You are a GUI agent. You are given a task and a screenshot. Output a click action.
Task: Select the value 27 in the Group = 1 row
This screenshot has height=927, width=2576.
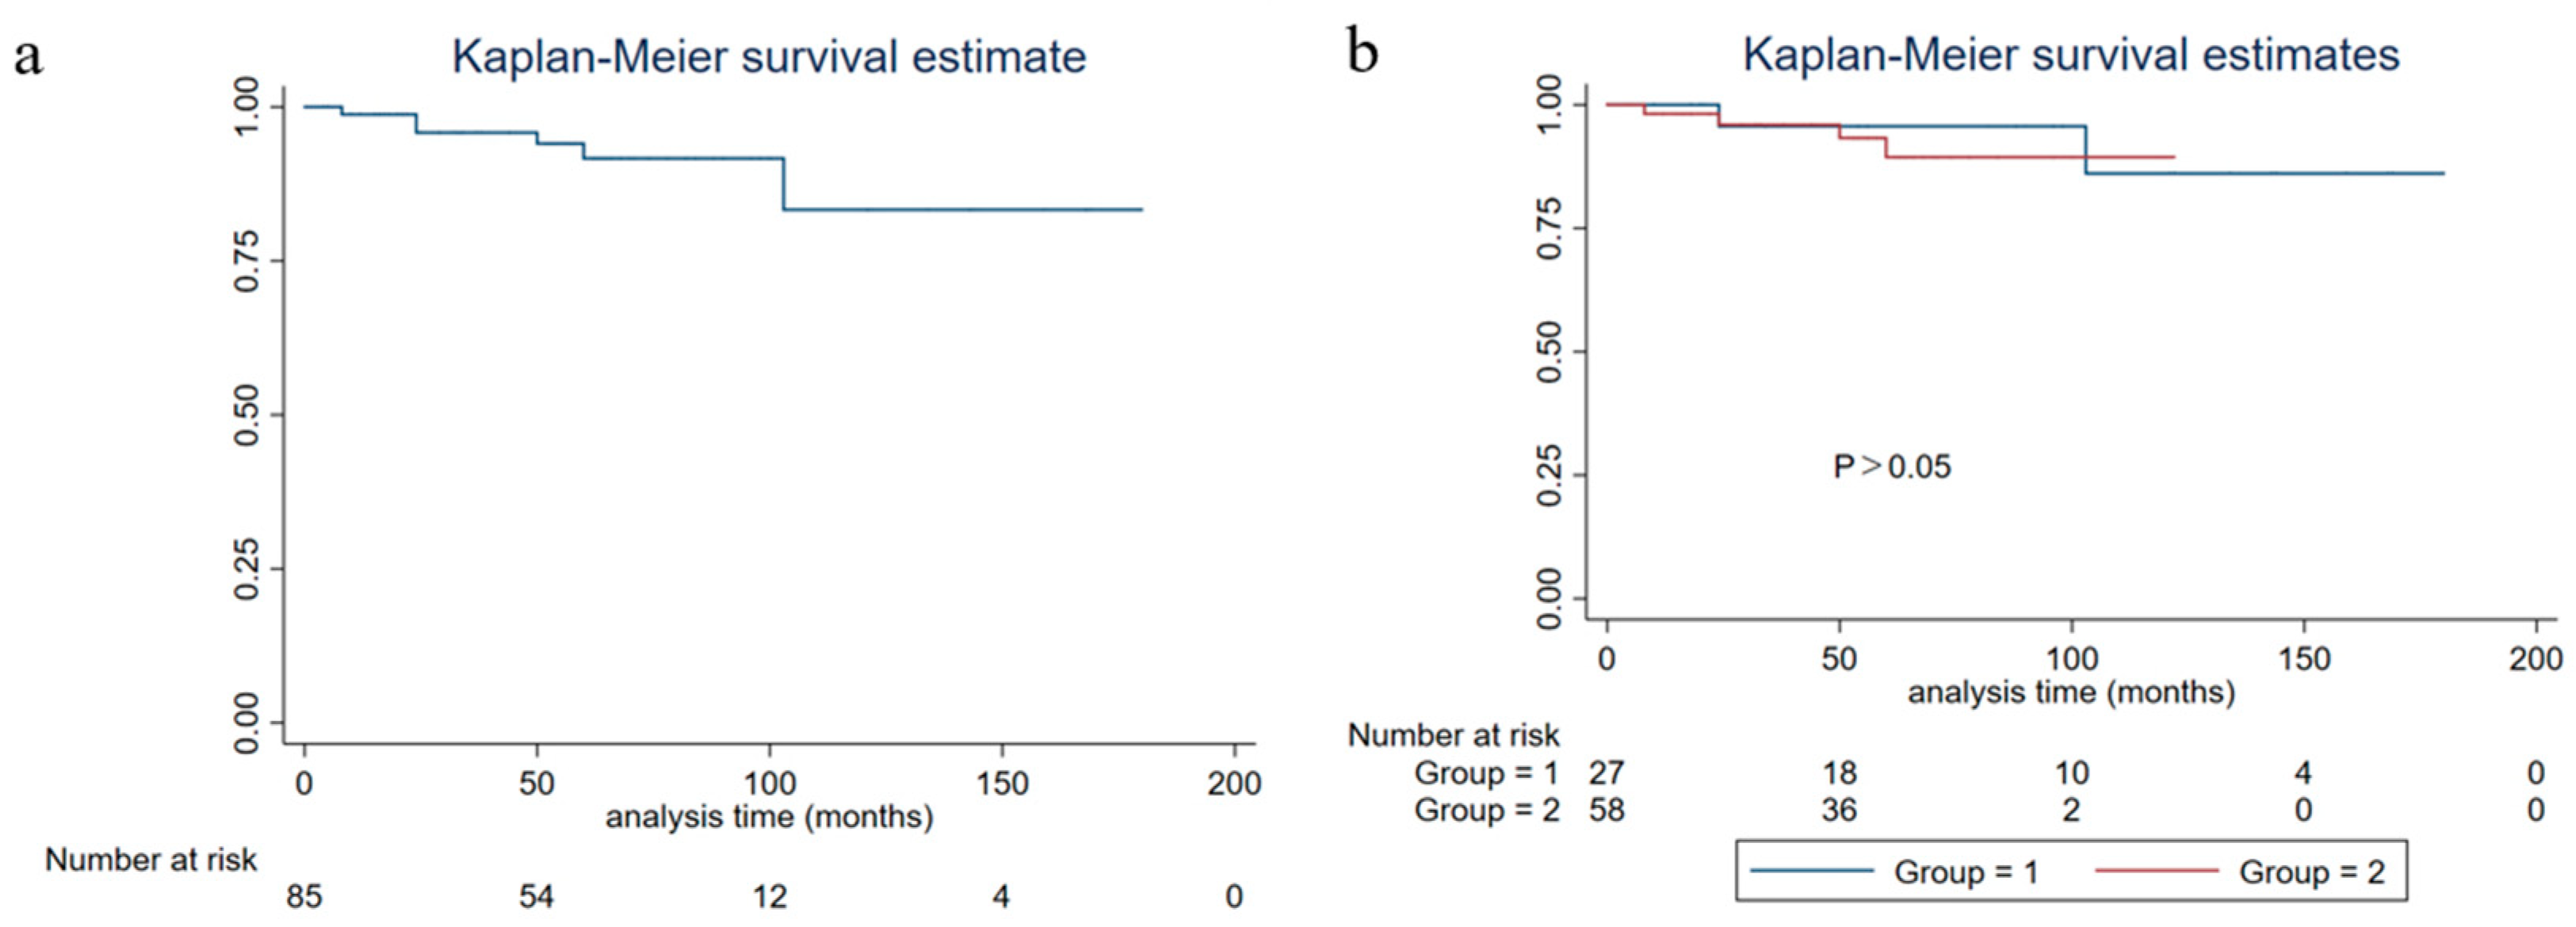coord(1606,773)
